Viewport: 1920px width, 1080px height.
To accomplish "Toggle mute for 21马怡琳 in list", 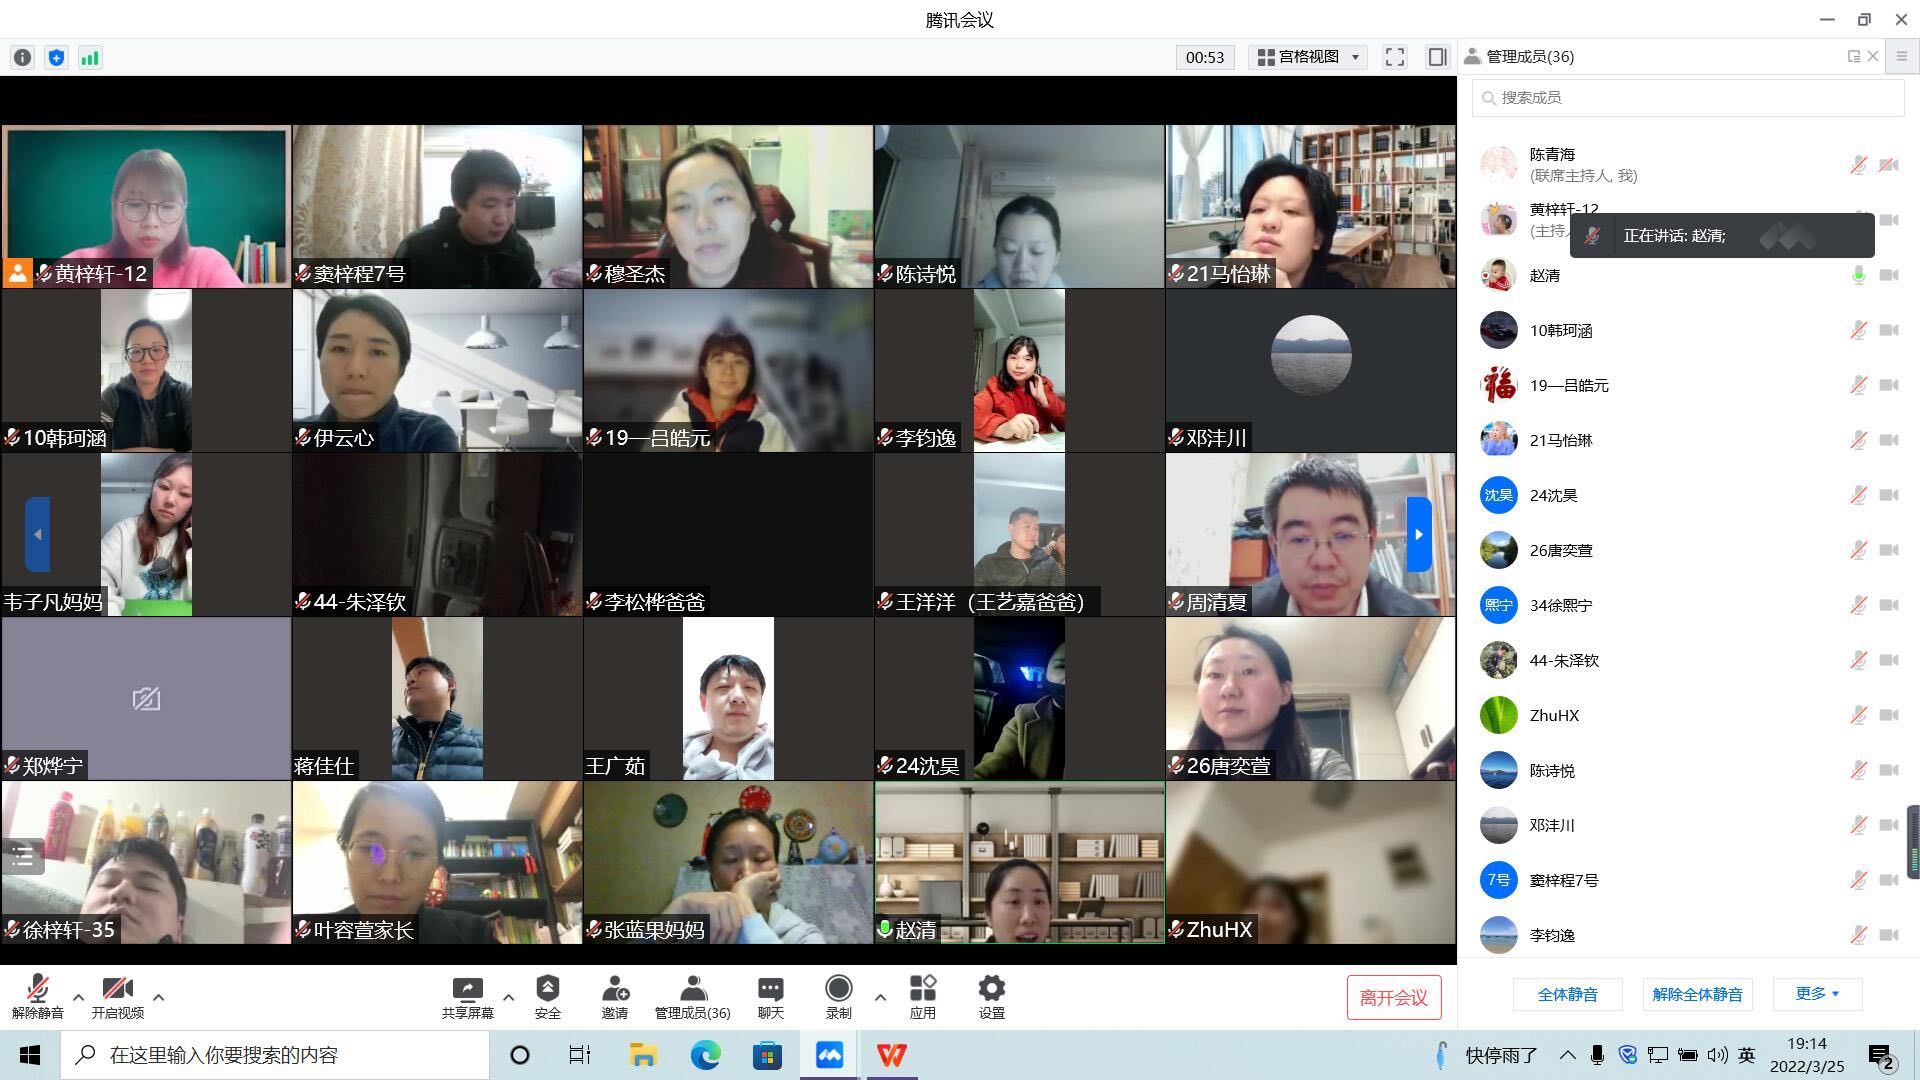I will coord(1858,440).
